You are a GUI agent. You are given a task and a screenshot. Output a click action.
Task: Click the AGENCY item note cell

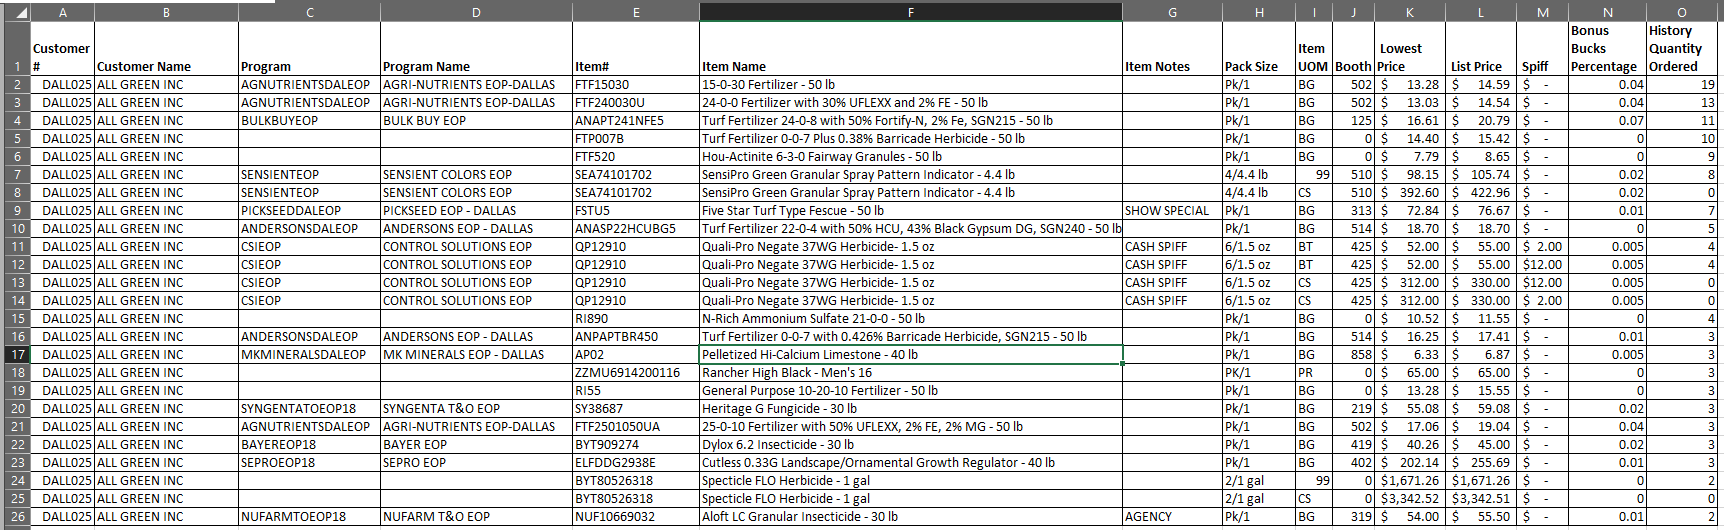(1171, 516)
